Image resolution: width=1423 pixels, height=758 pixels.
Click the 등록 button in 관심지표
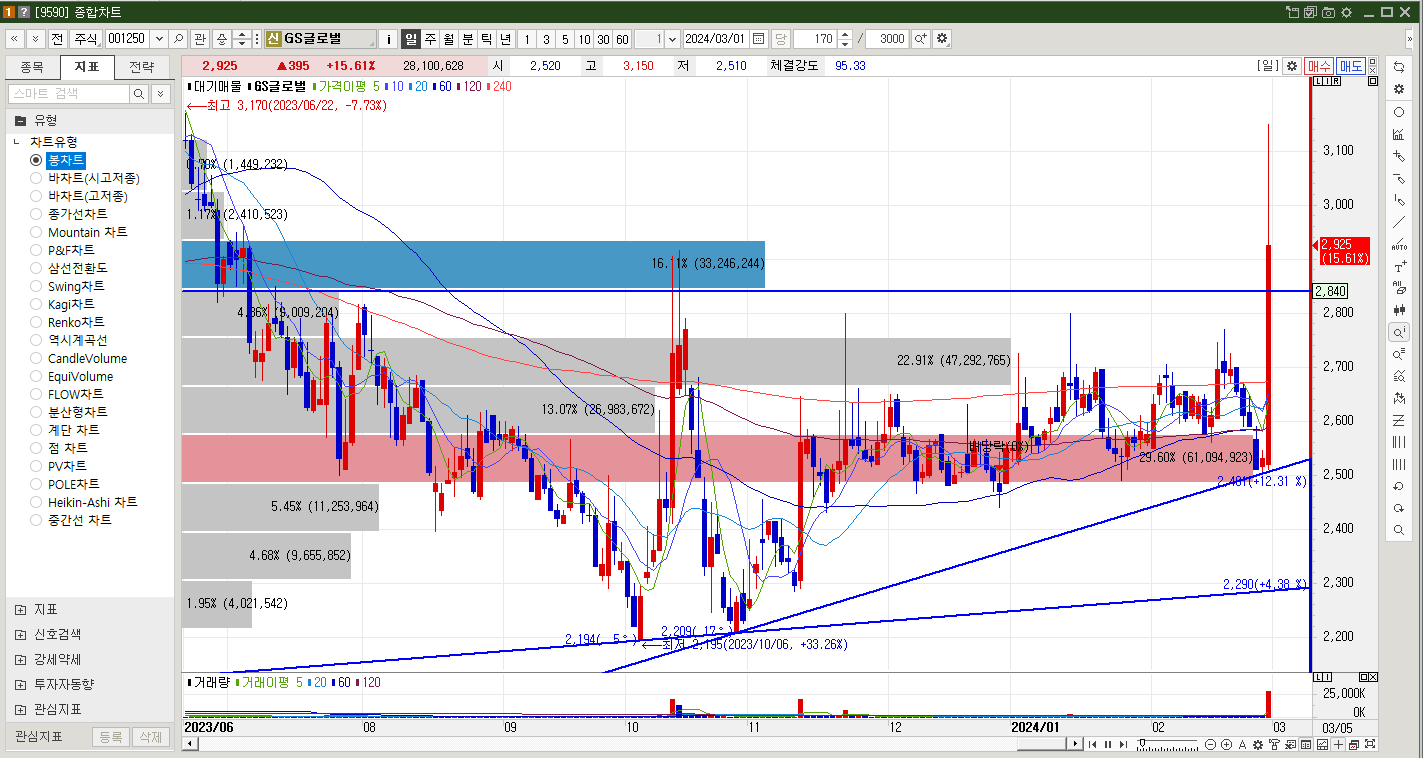point(110,736)
